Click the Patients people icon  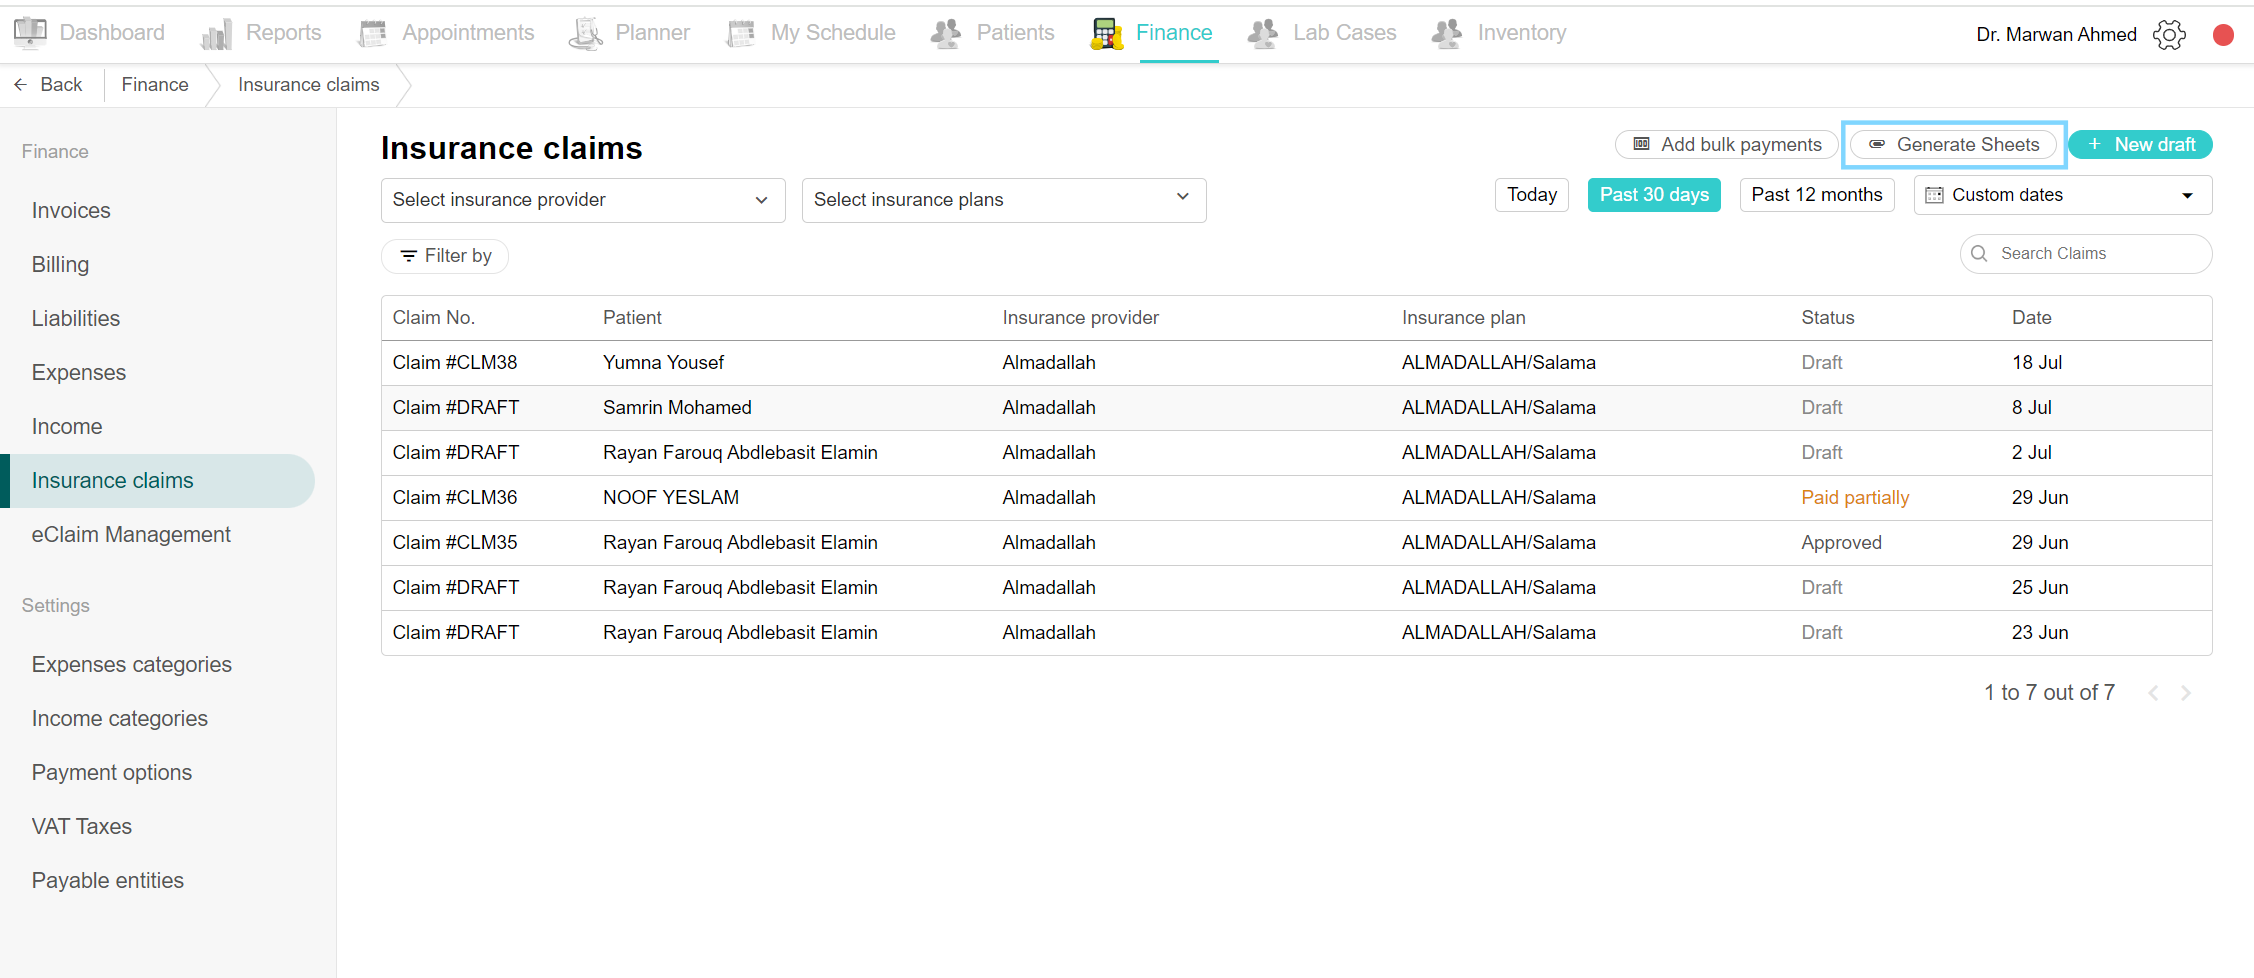(946, 33)
